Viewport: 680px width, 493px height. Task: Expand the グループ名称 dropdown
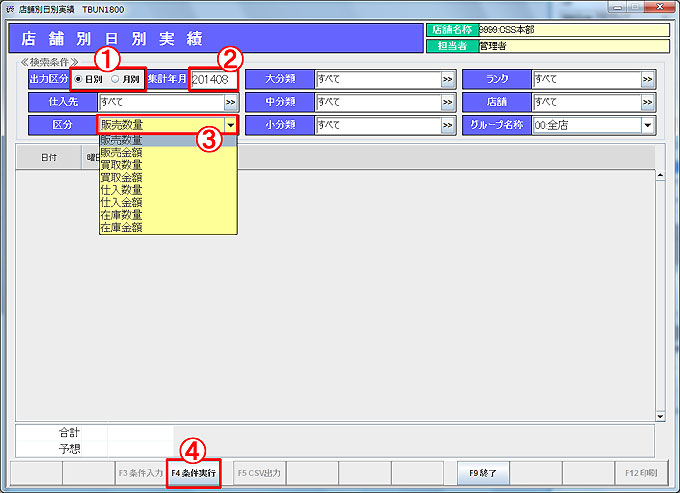647,126
